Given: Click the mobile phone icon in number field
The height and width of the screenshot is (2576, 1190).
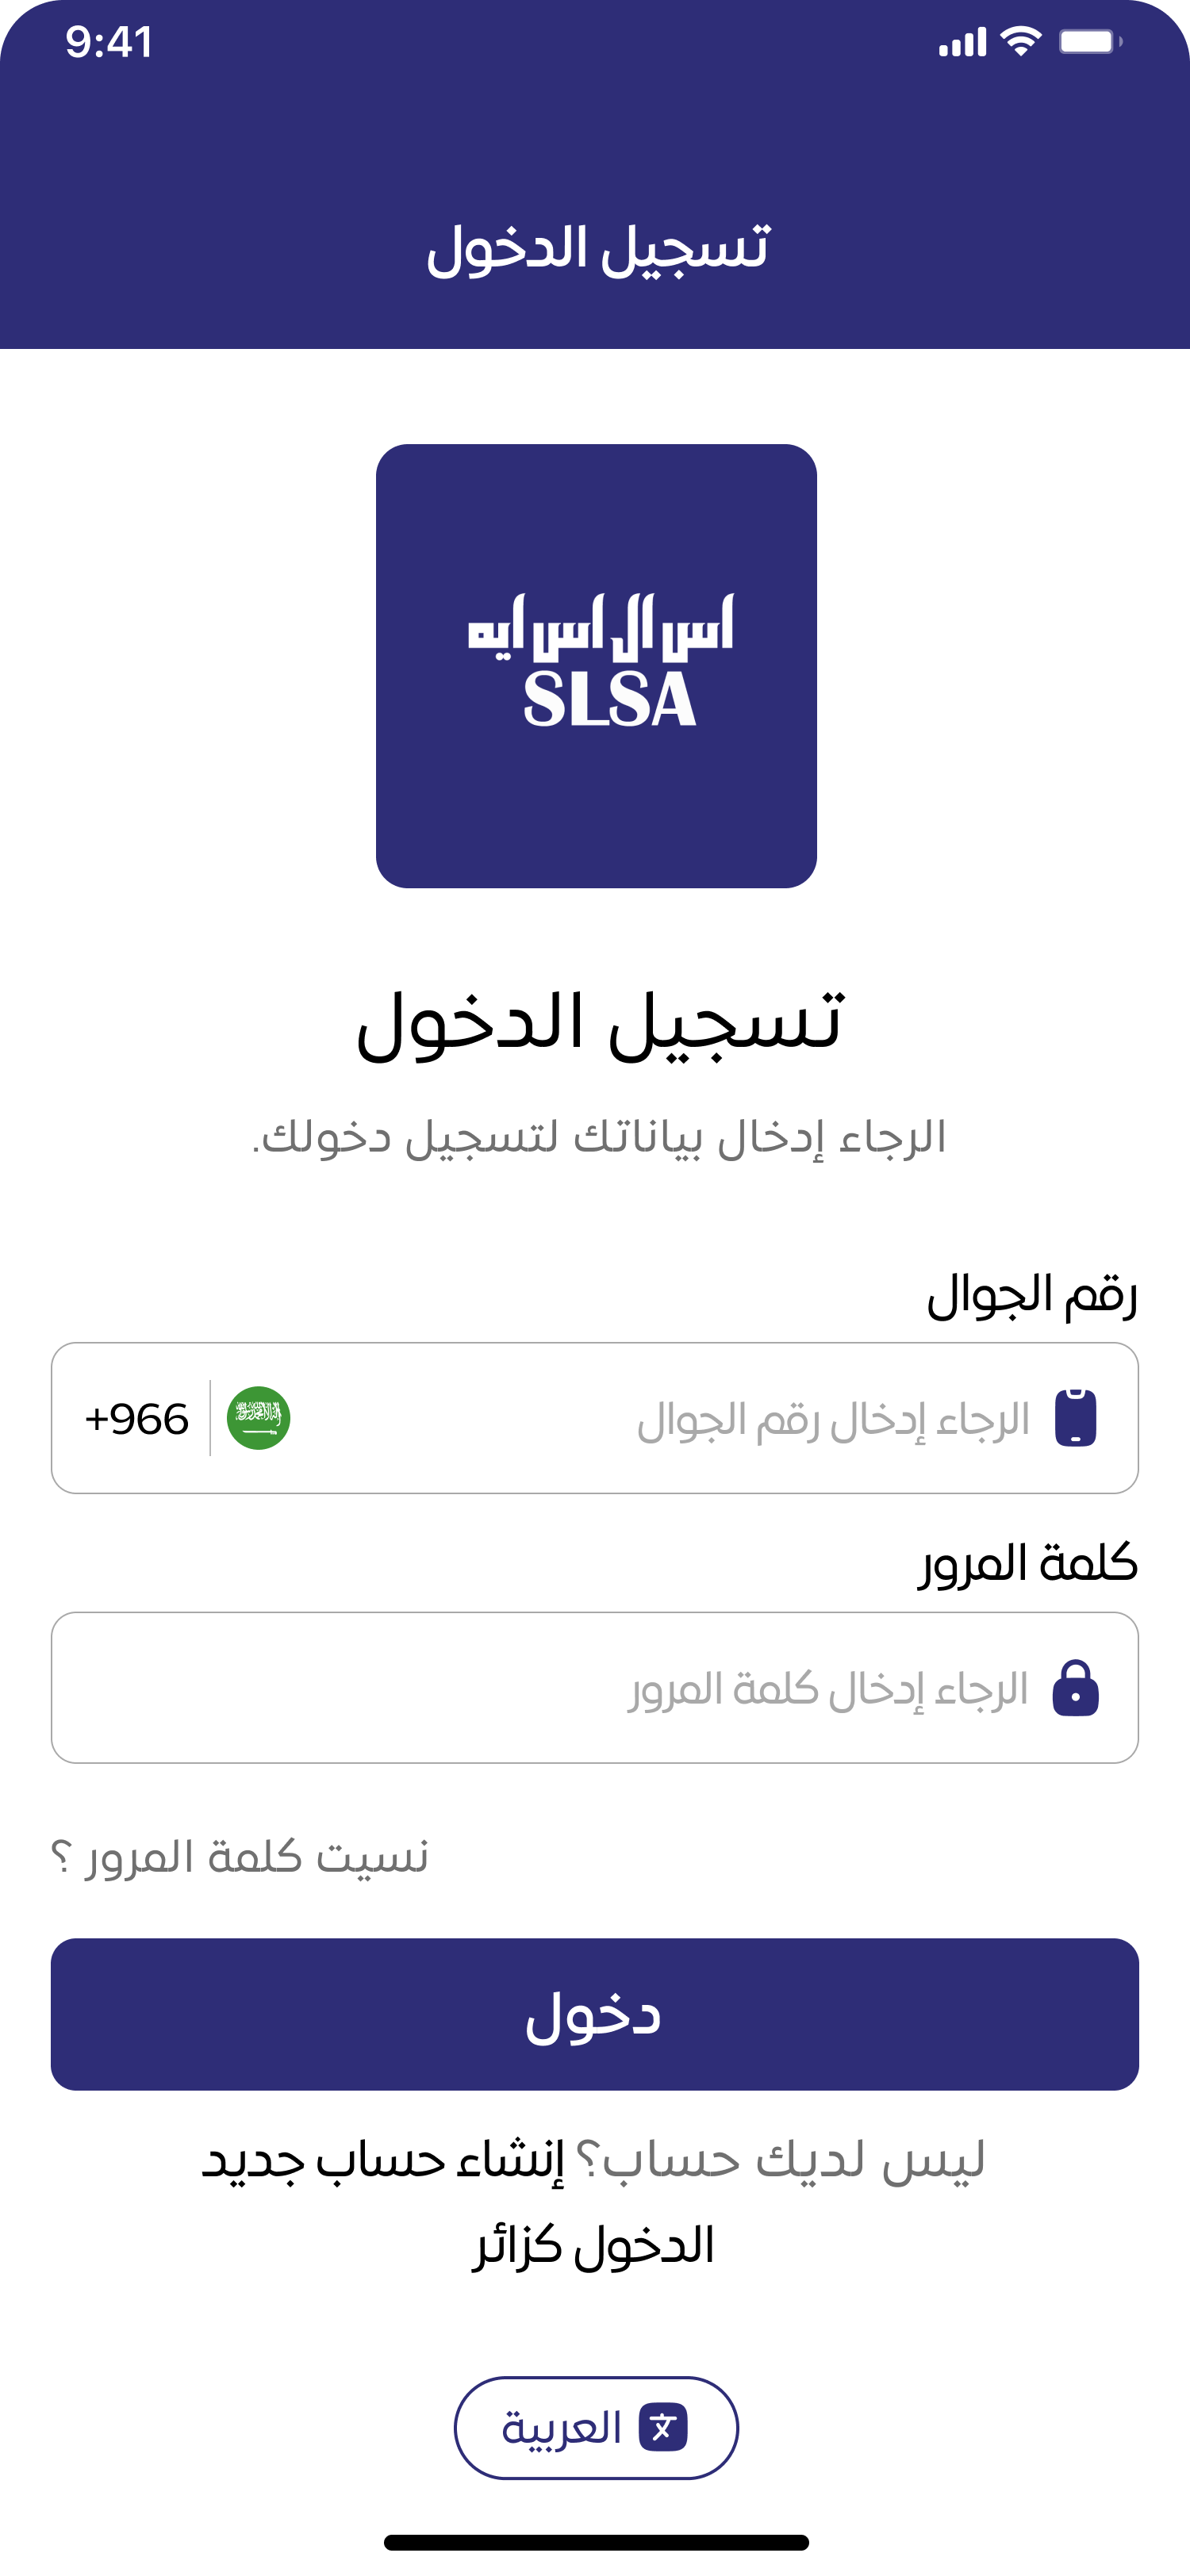Looking at the screenshot, I should 1076,1418.
